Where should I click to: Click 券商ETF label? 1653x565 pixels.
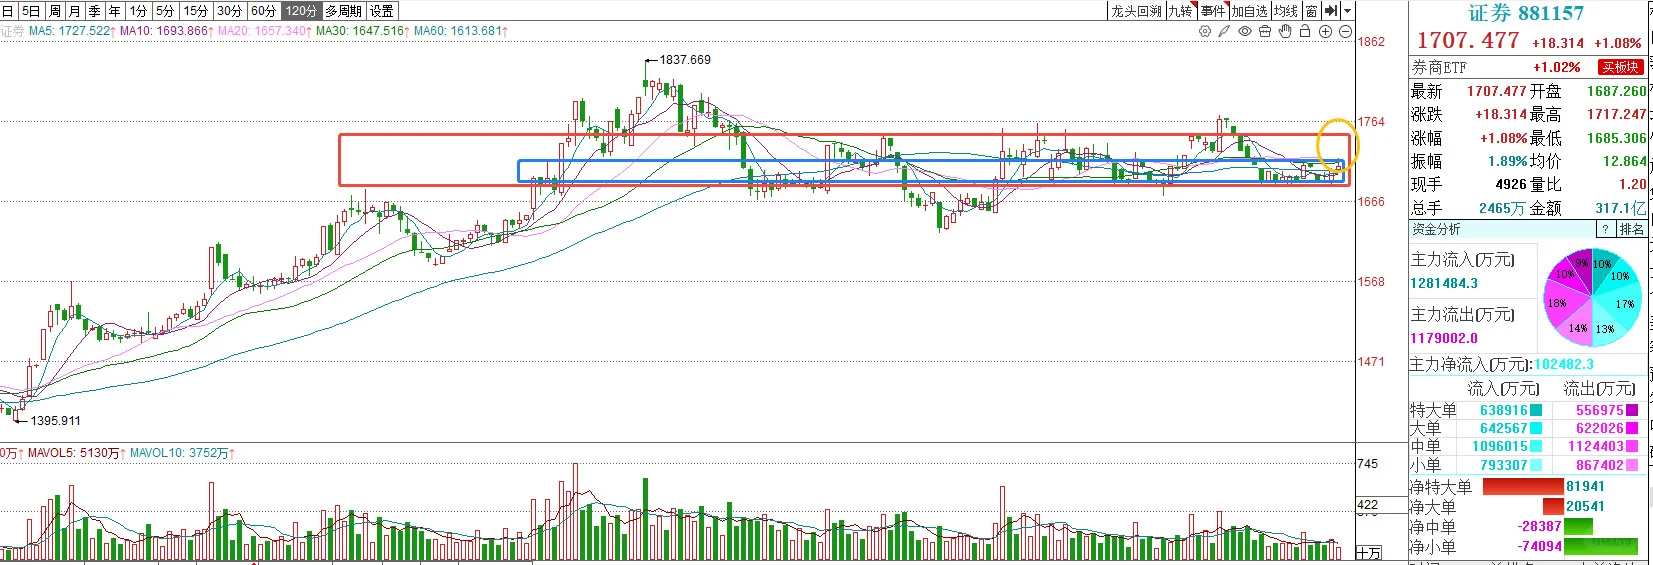coord(1439,67)
